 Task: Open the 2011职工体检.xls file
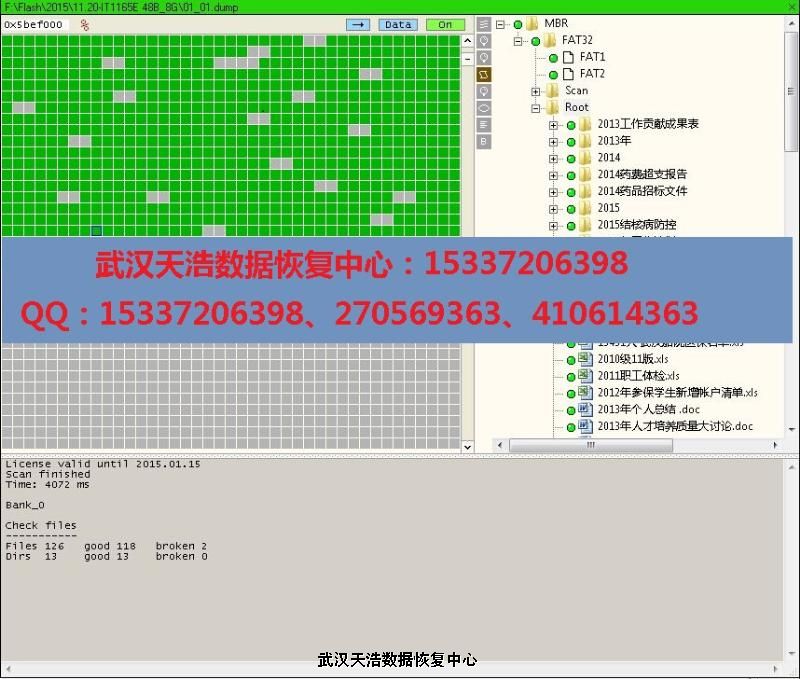[638, 376]
